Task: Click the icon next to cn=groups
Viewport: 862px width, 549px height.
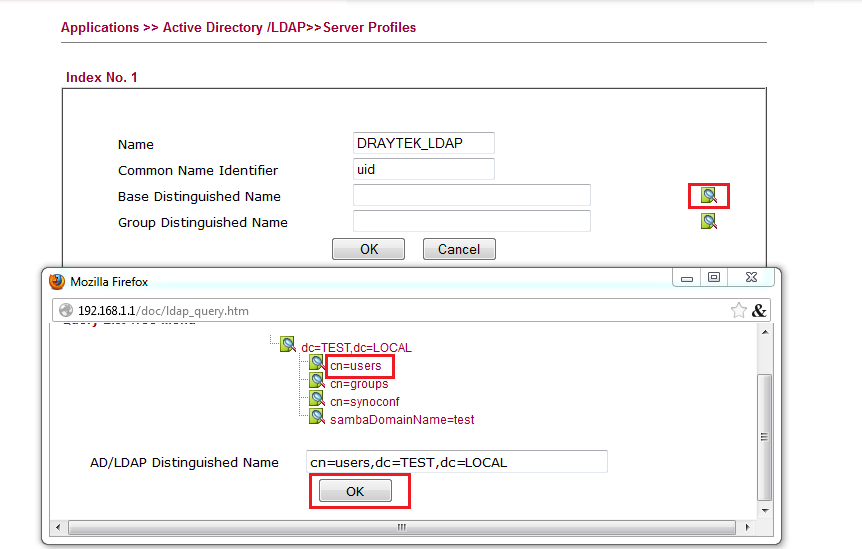Action: click(x=317, y=382)
